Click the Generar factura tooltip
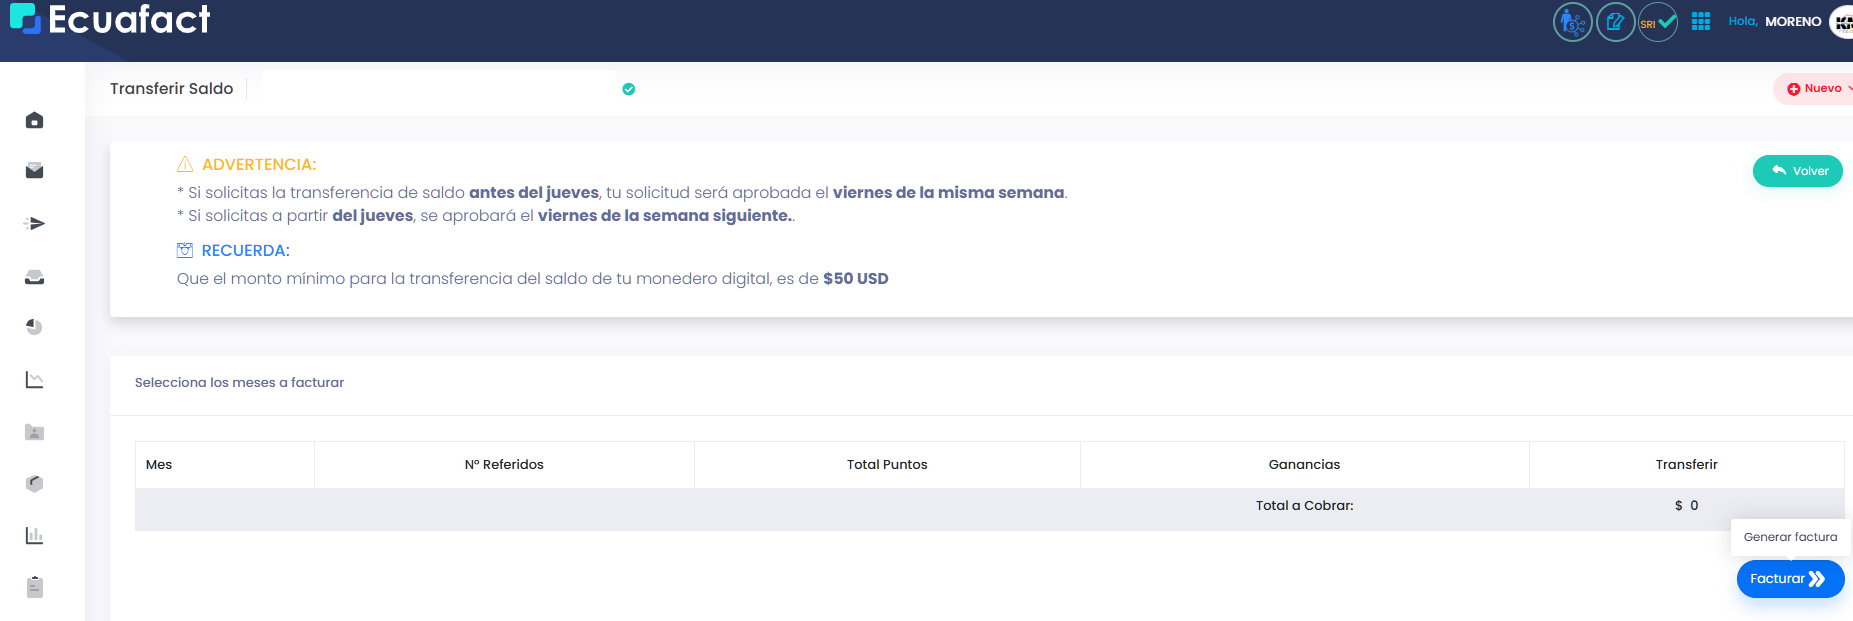 1790,537
